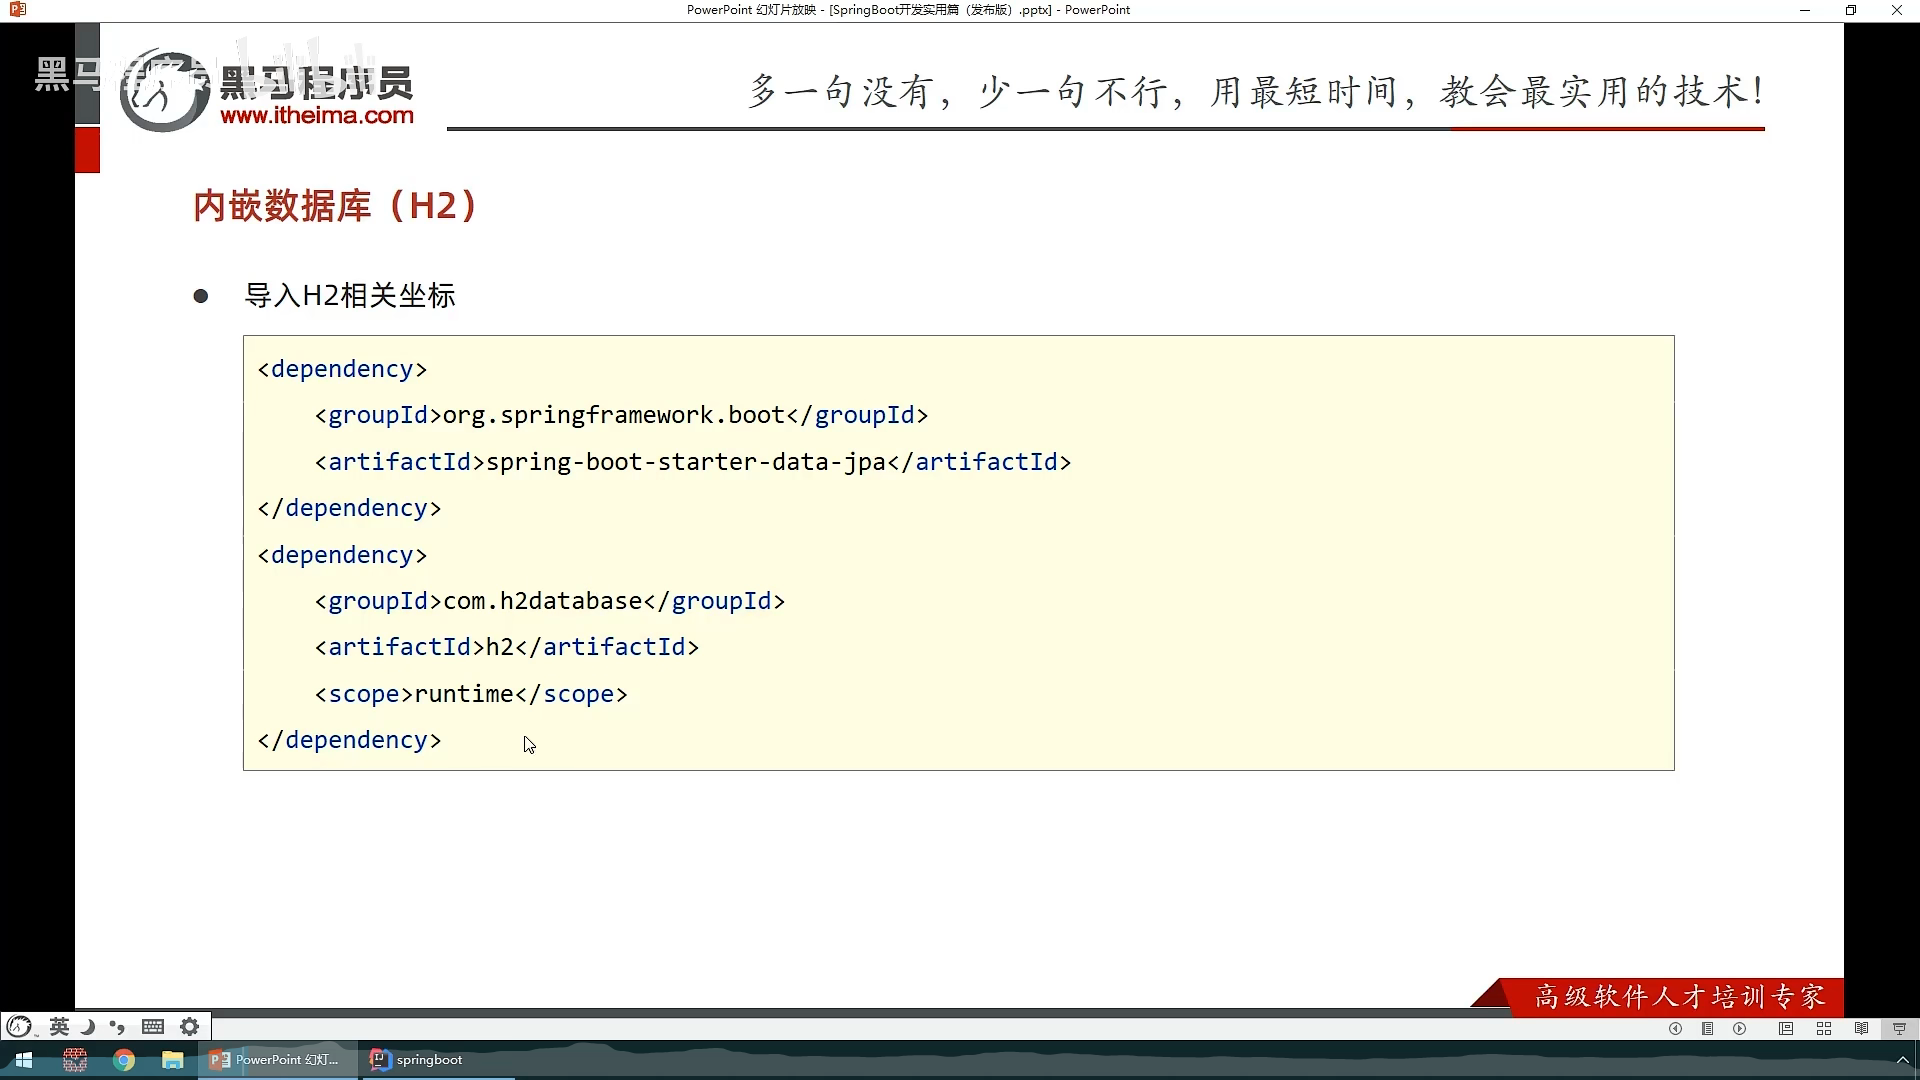Go to the previous slide arrow

click(1675, 1029)
